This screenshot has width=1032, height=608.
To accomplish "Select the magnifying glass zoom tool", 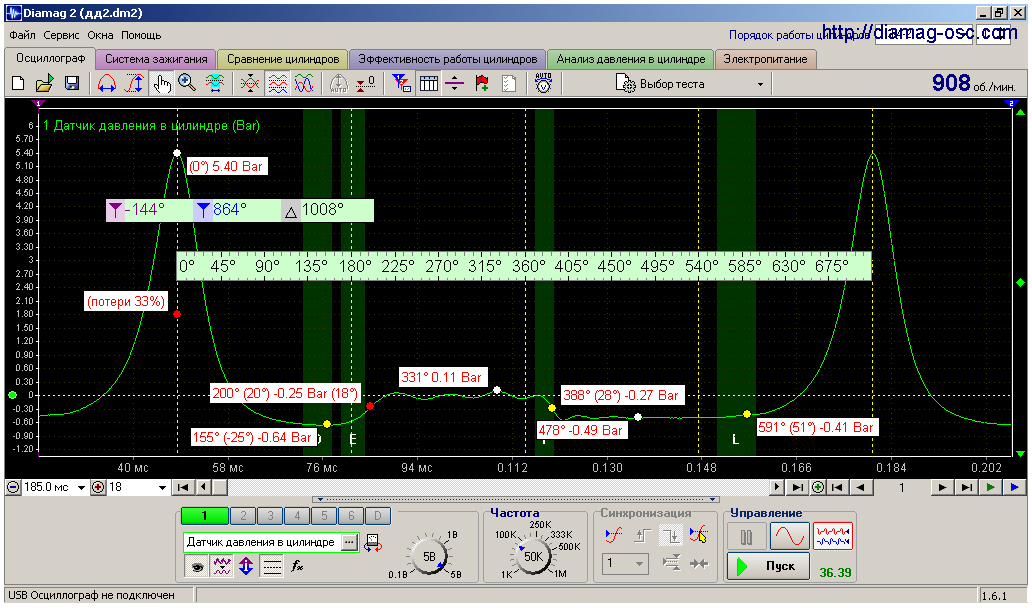I will tap(188, 83).
